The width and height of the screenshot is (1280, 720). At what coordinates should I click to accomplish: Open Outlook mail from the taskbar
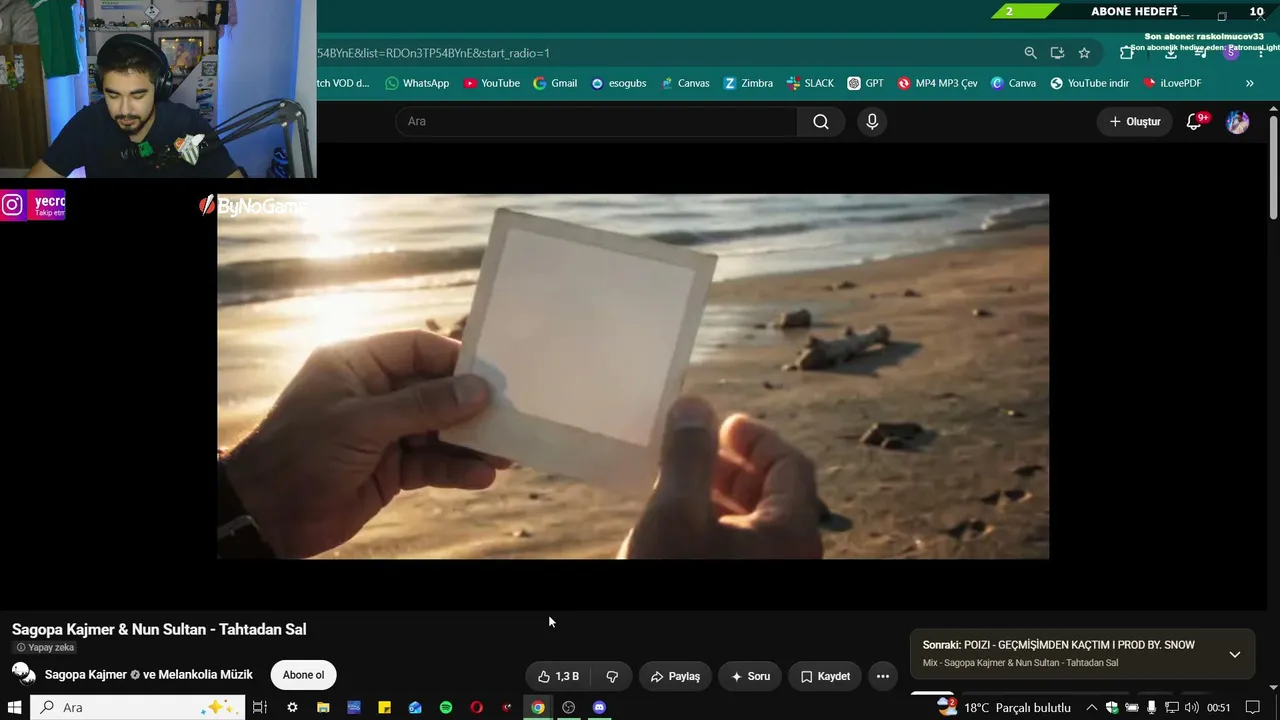pos(415,707)
